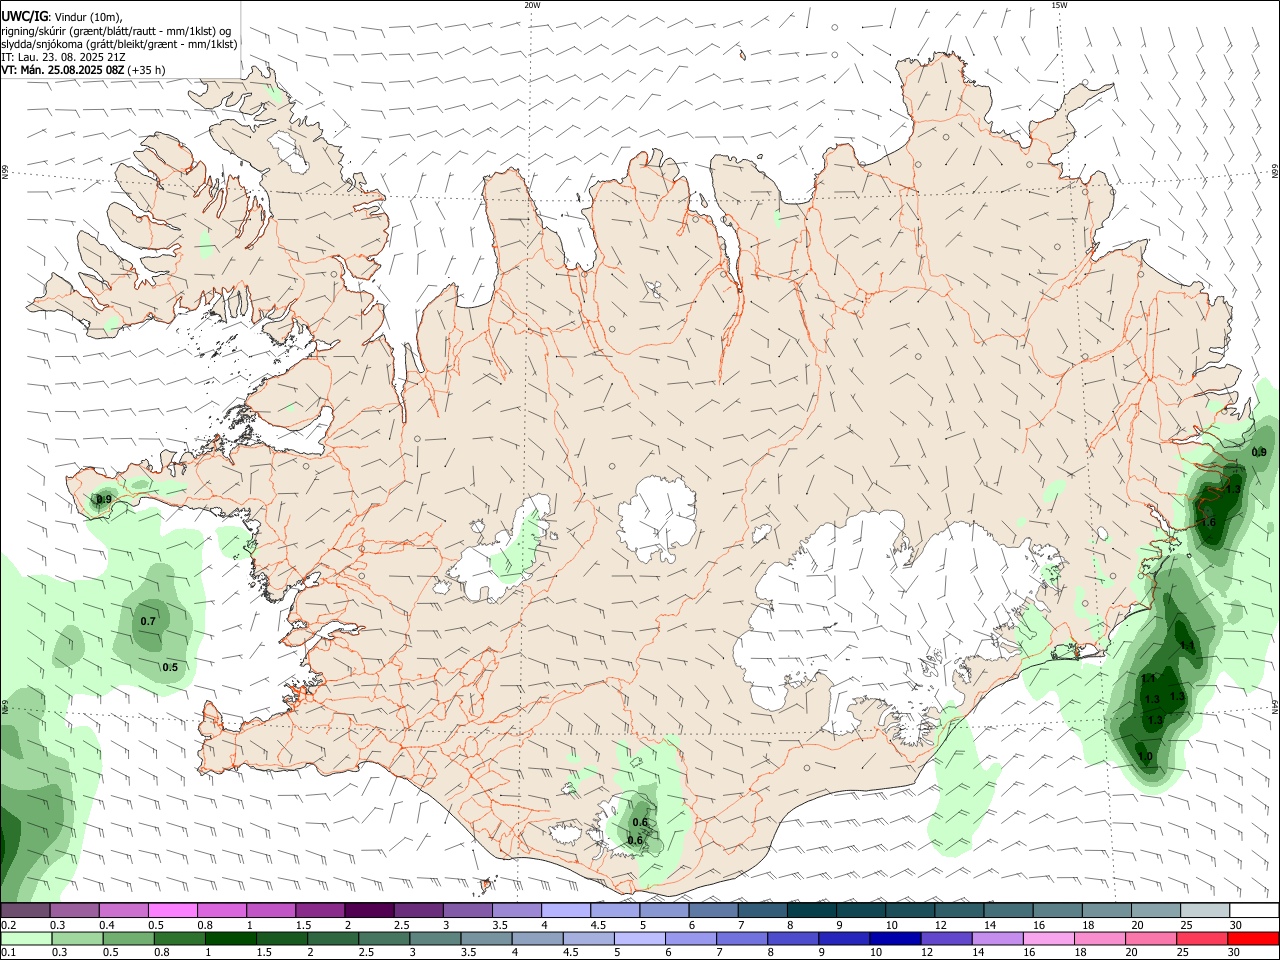Select the darkest green 1 mm rain swatch

click(230, 939)
